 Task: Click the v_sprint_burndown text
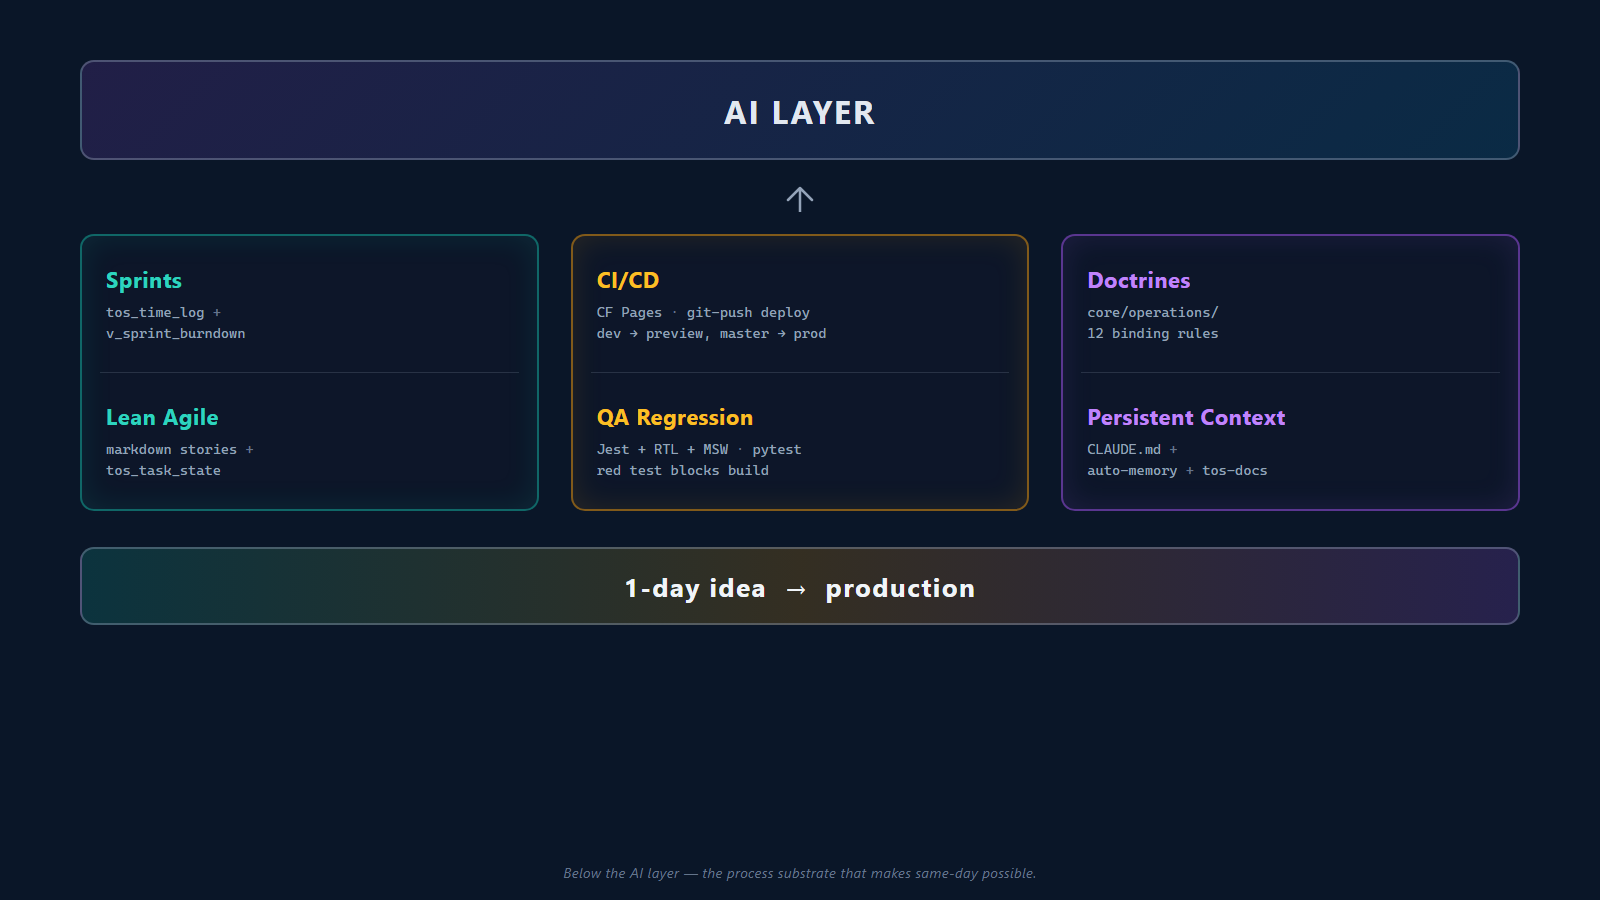pos(175,334)
